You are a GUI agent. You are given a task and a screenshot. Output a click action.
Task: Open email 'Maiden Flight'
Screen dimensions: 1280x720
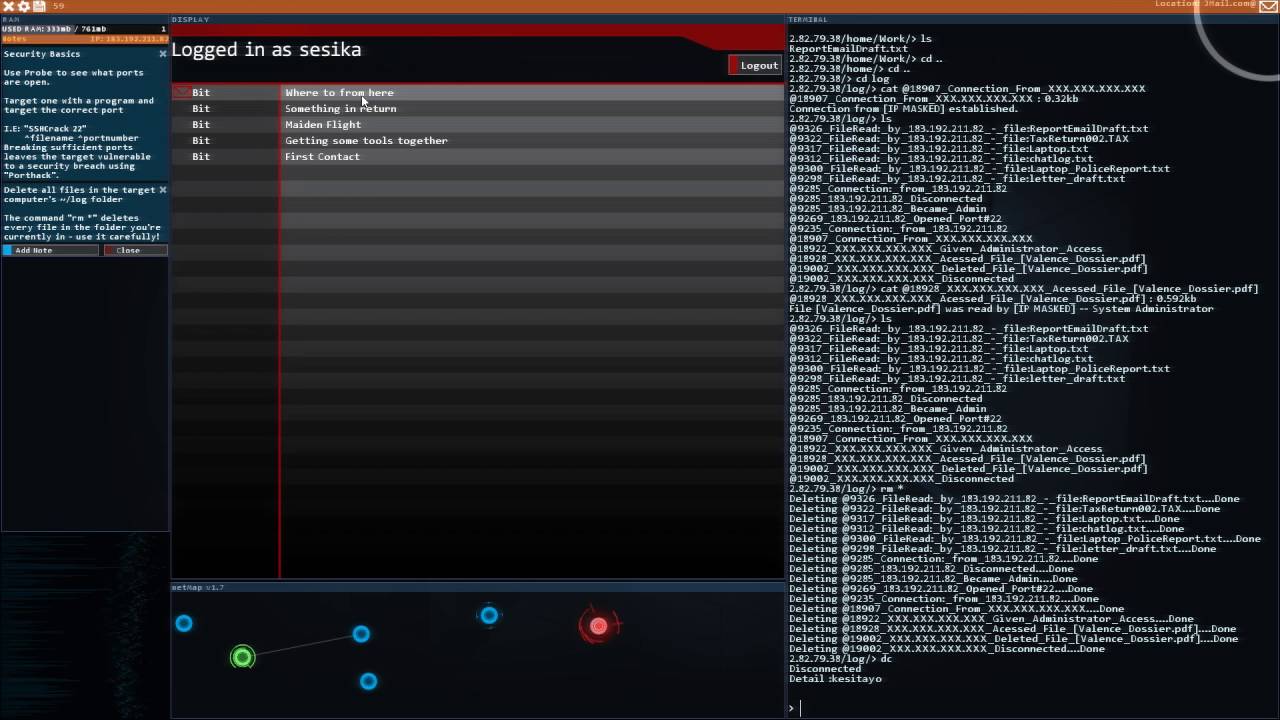pos(478,124)
